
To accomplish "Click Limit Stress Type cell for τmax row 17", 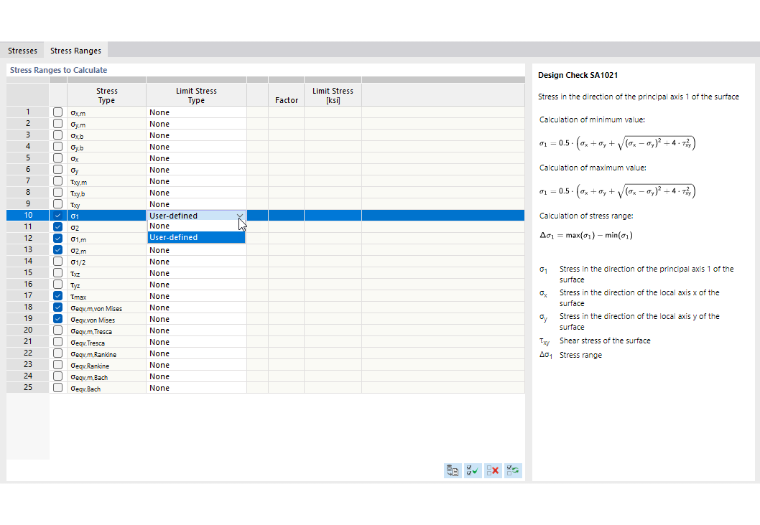I will [x=196, y=296].
